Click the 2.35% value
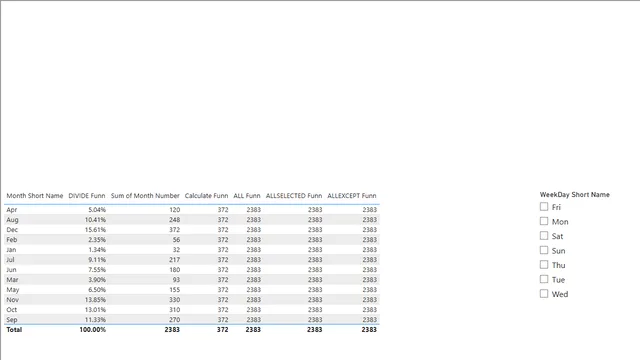640x360 pixels. click(97, 240)
